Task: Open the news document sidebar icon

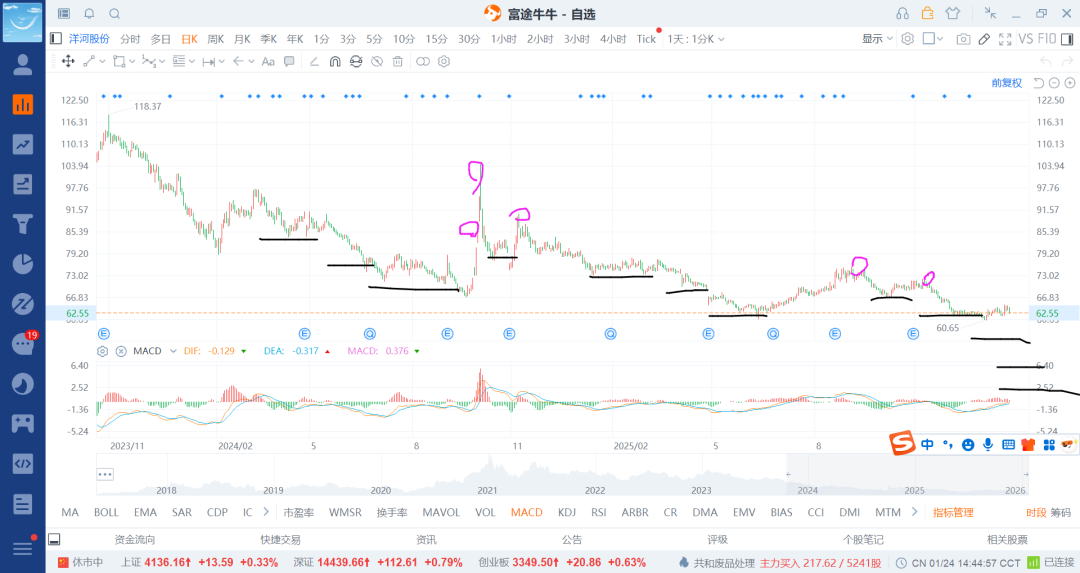Action: [23, 503]
